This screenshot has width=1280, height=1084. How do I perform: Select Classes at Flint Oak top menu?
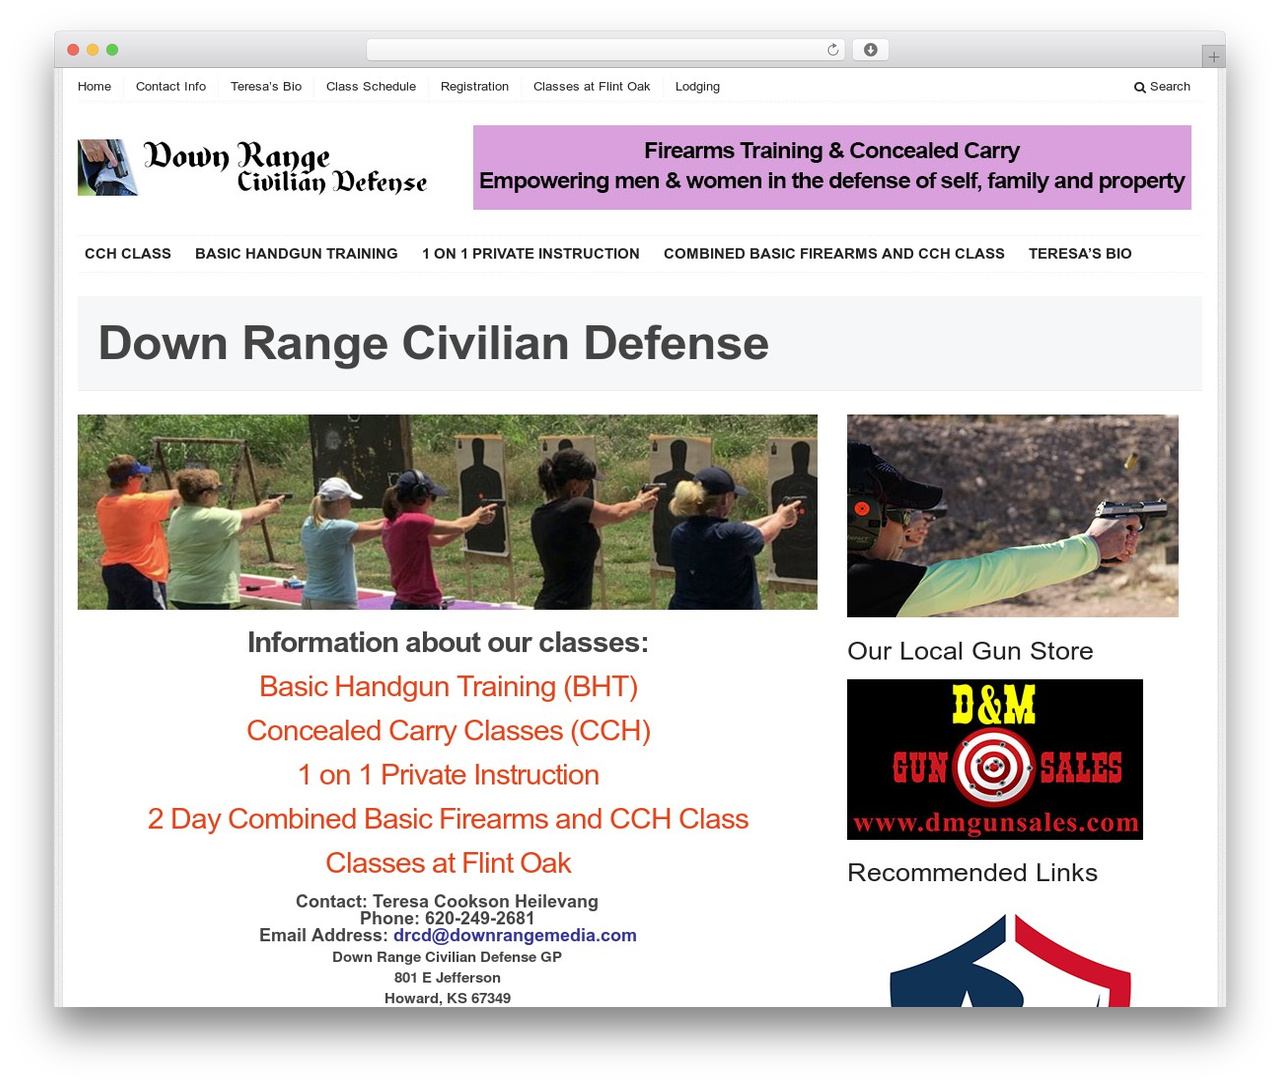click(592, 87)
